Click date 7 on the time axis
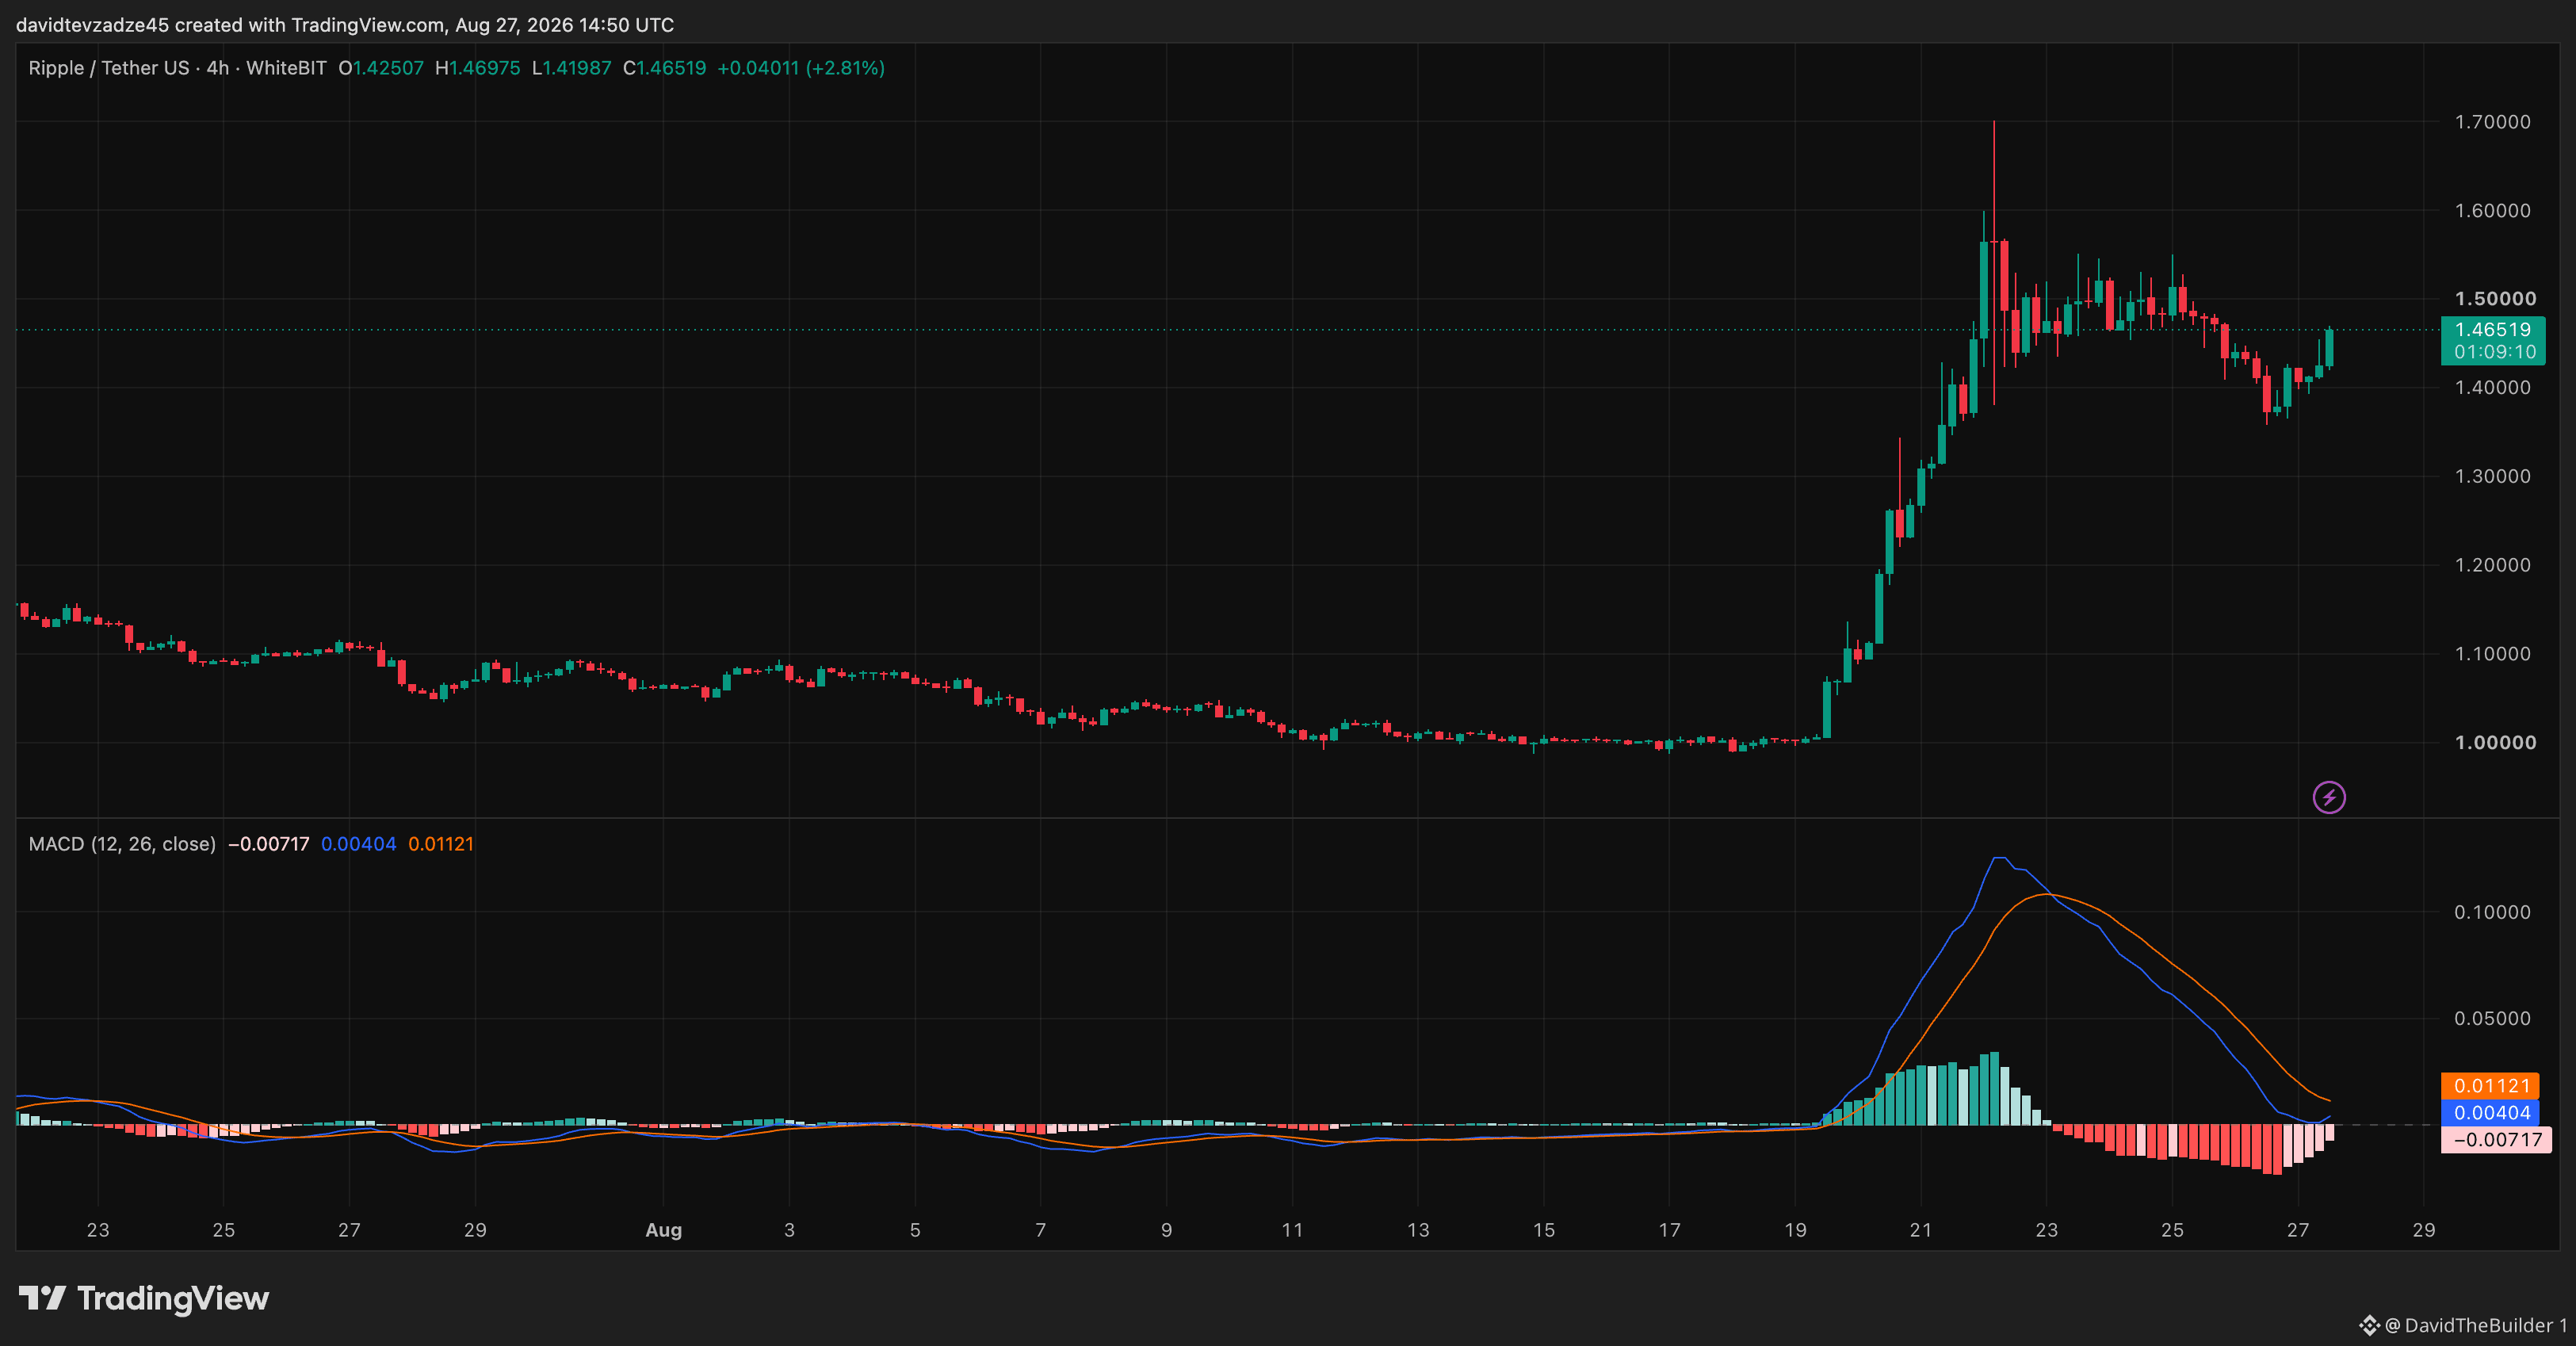 click(1041, 1230)
